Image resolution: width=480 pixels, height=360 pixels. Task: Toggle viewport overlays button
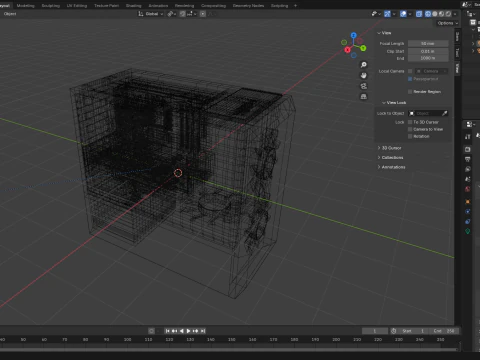coord(403,14)
